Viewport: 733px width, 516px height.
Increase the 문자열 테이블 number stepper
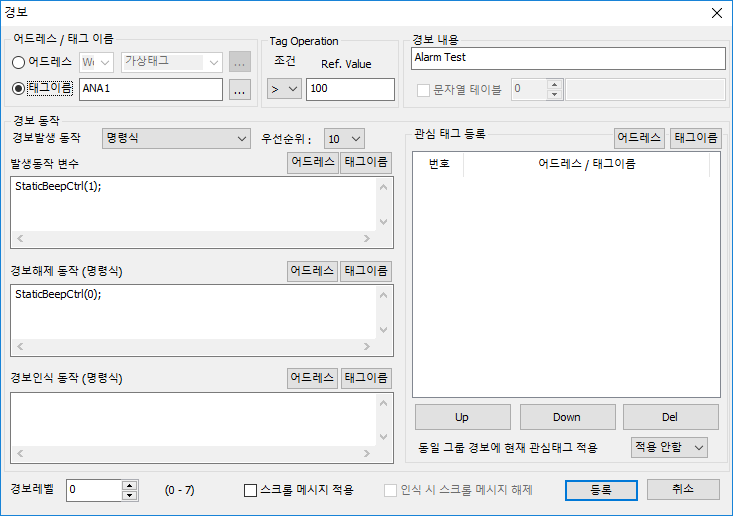pyautogui.click(x=554, y=85)
